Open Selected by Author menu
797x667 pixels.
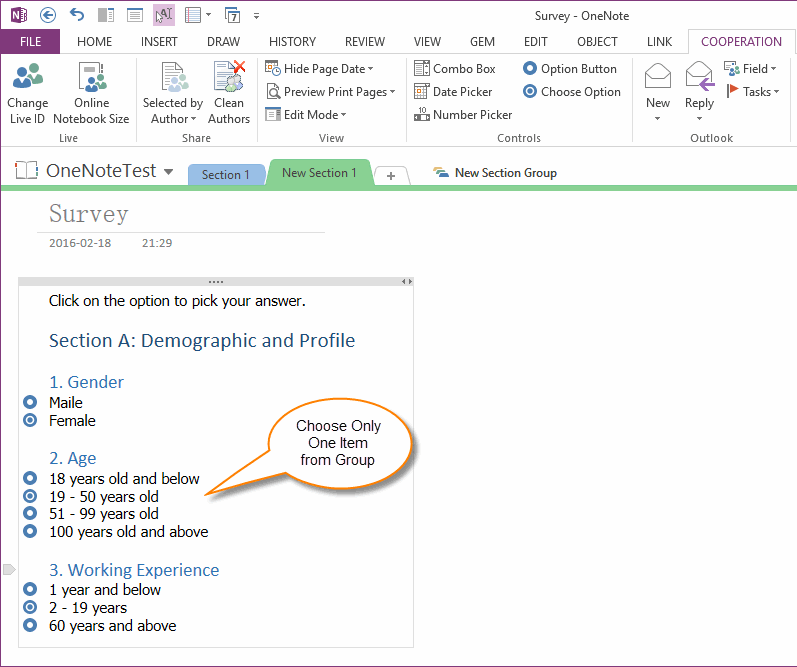(173, 94)
